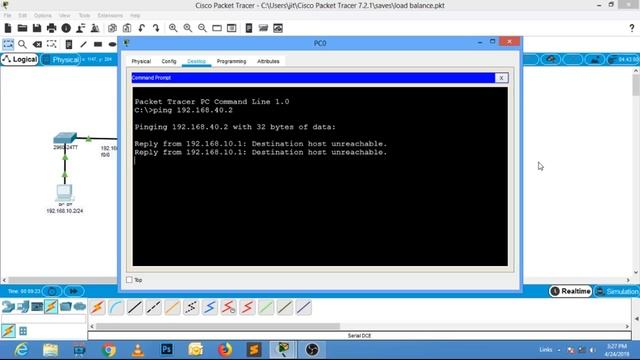Open the Help question mark icon
The height and width of the screenshot is (360, 640).
(x=632, y=28)
